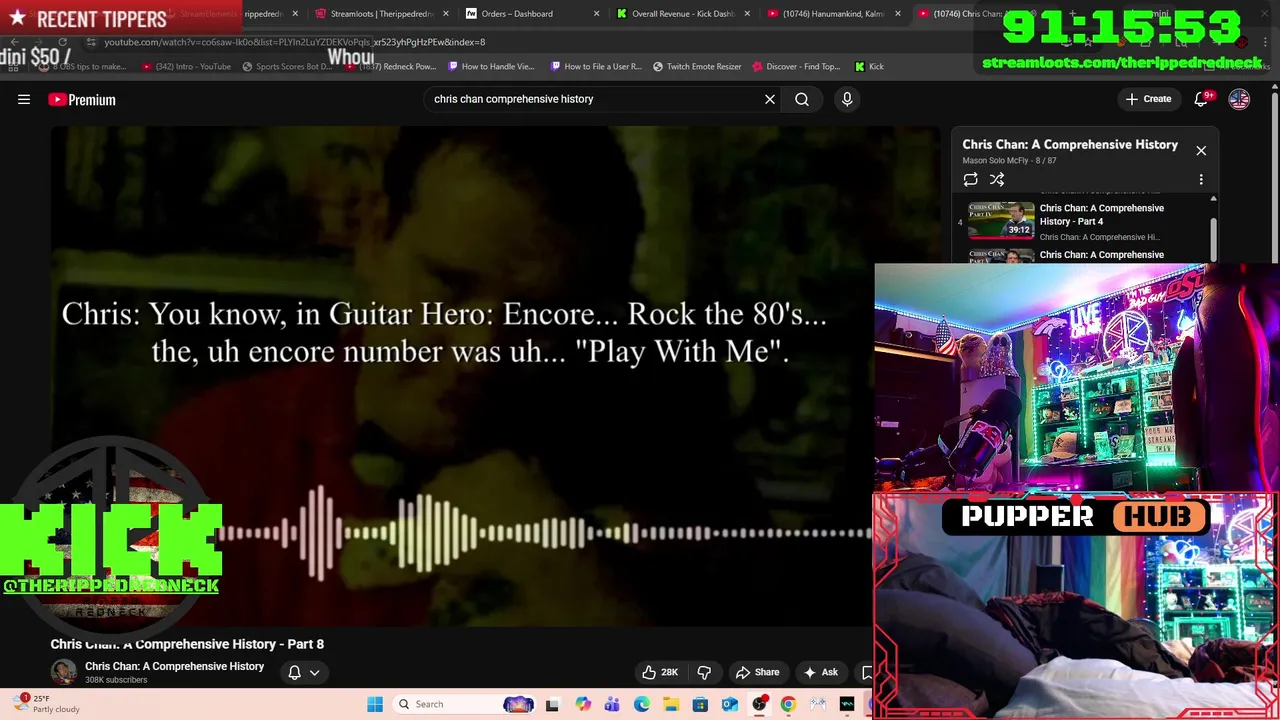
Task: Open channel notification preferences dropdown
Action: click(x=303, y=672)
